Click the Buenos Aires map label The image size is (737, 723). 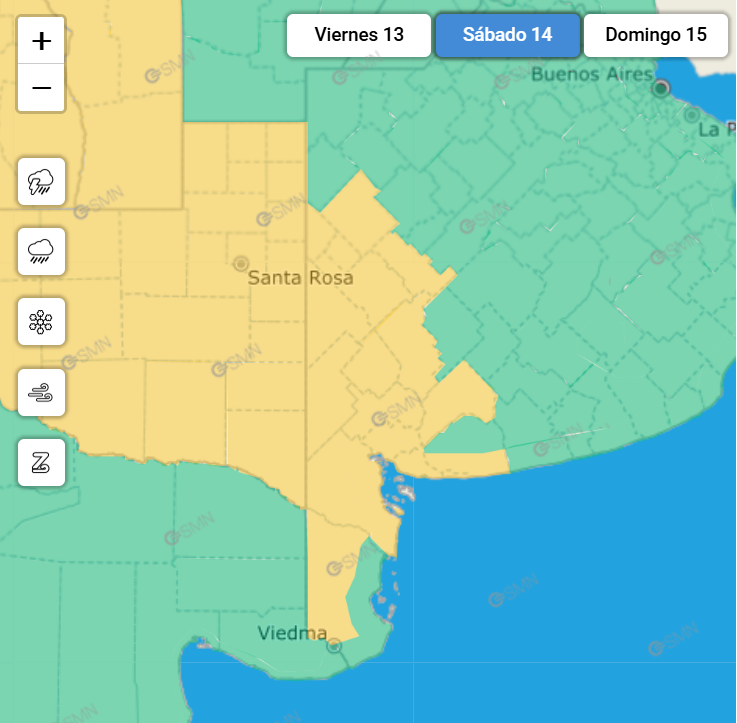point(591,74)
